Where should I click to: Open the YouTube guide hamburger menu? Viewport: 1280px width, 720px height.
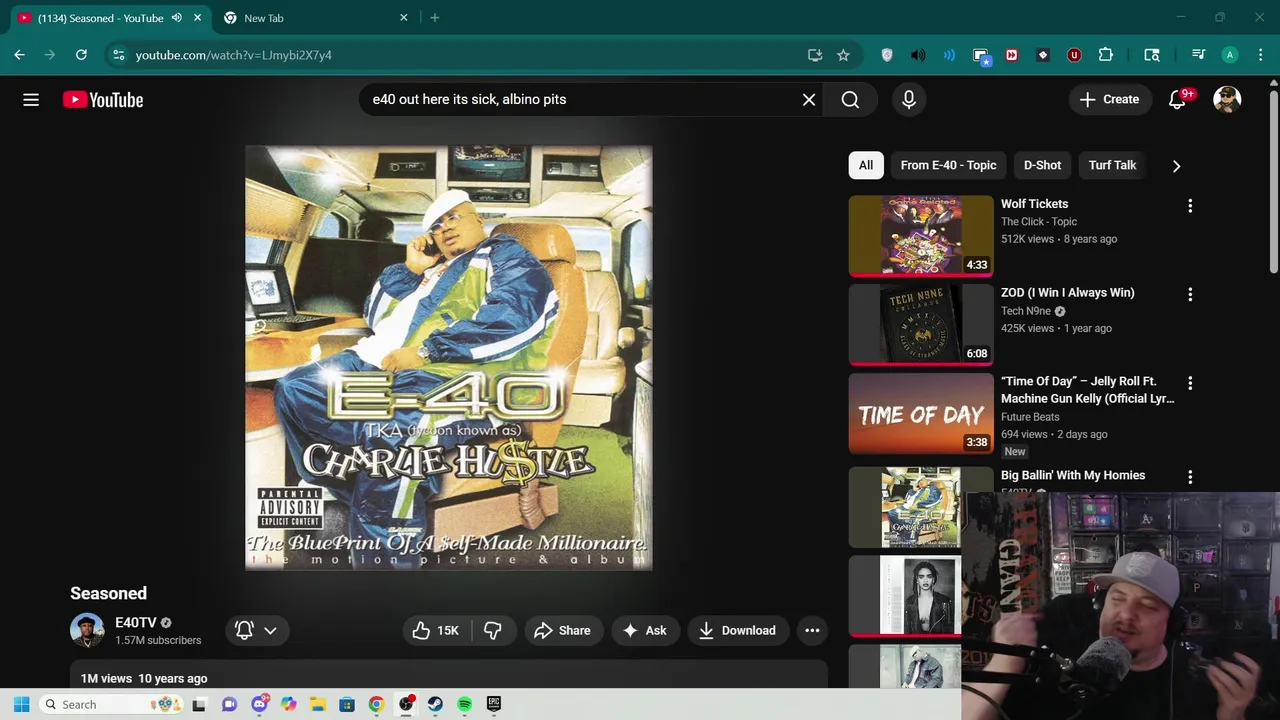(31, 100)
